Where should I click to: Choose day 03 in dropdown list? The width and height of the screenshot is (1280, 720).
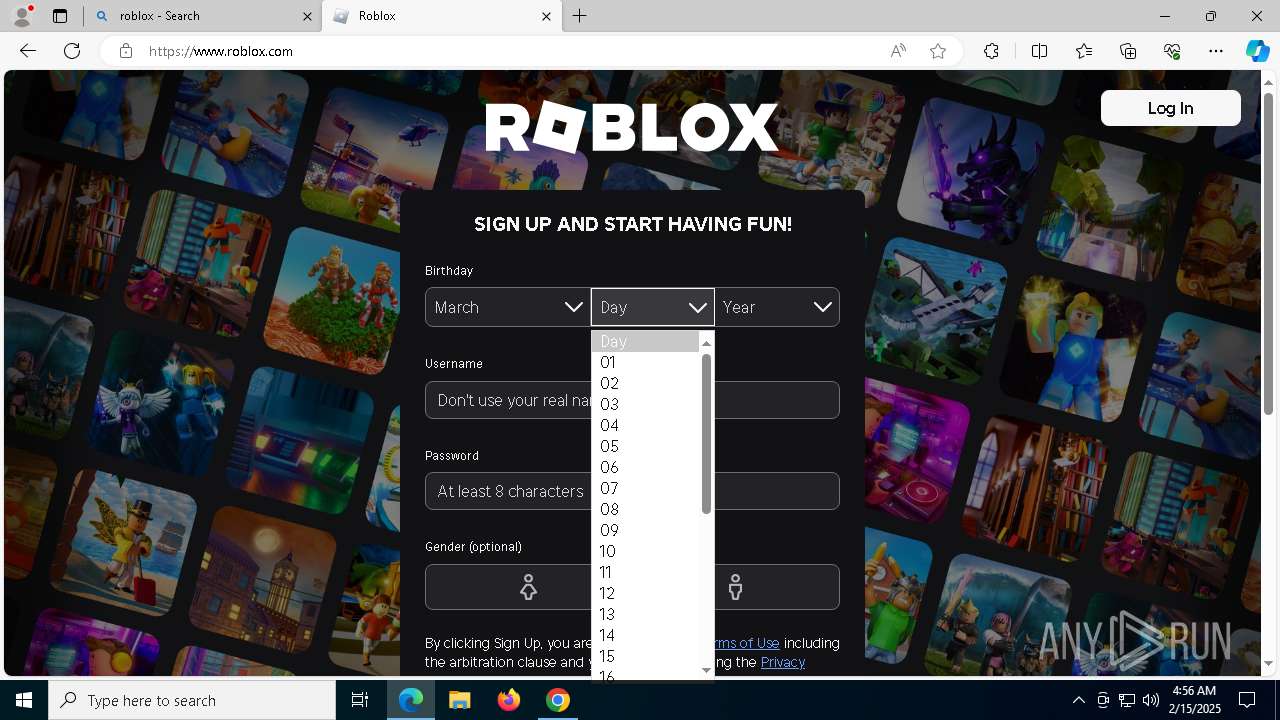[645, 404]
